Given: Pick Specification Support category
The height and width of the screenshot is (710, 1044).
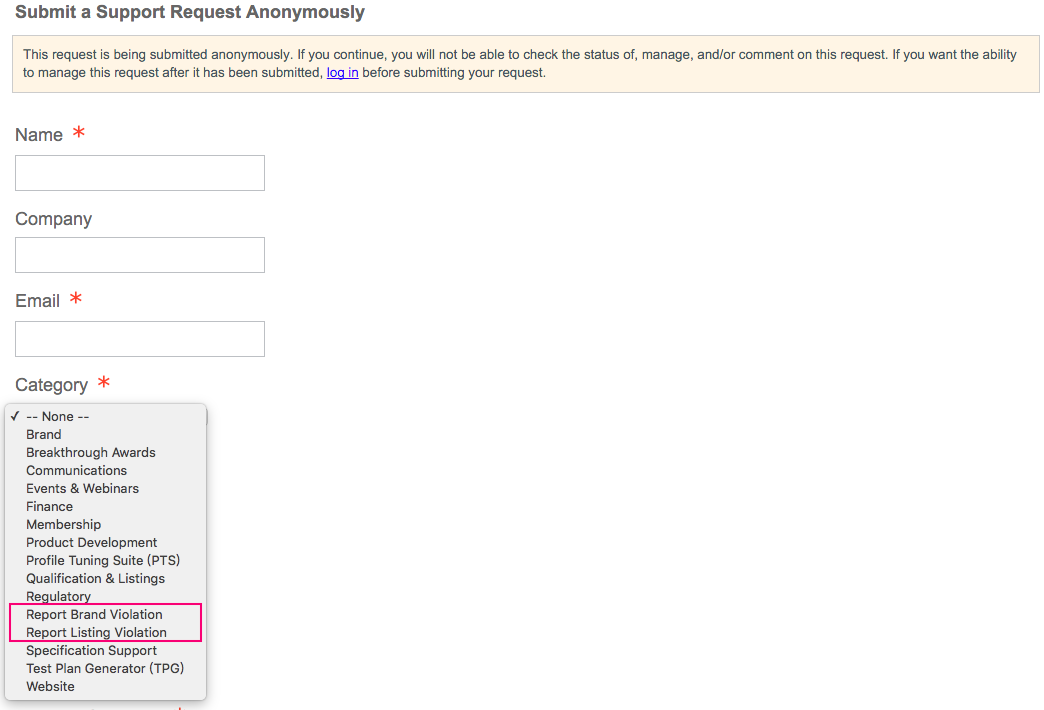Looking at the screenshot, I should point(92,650).
